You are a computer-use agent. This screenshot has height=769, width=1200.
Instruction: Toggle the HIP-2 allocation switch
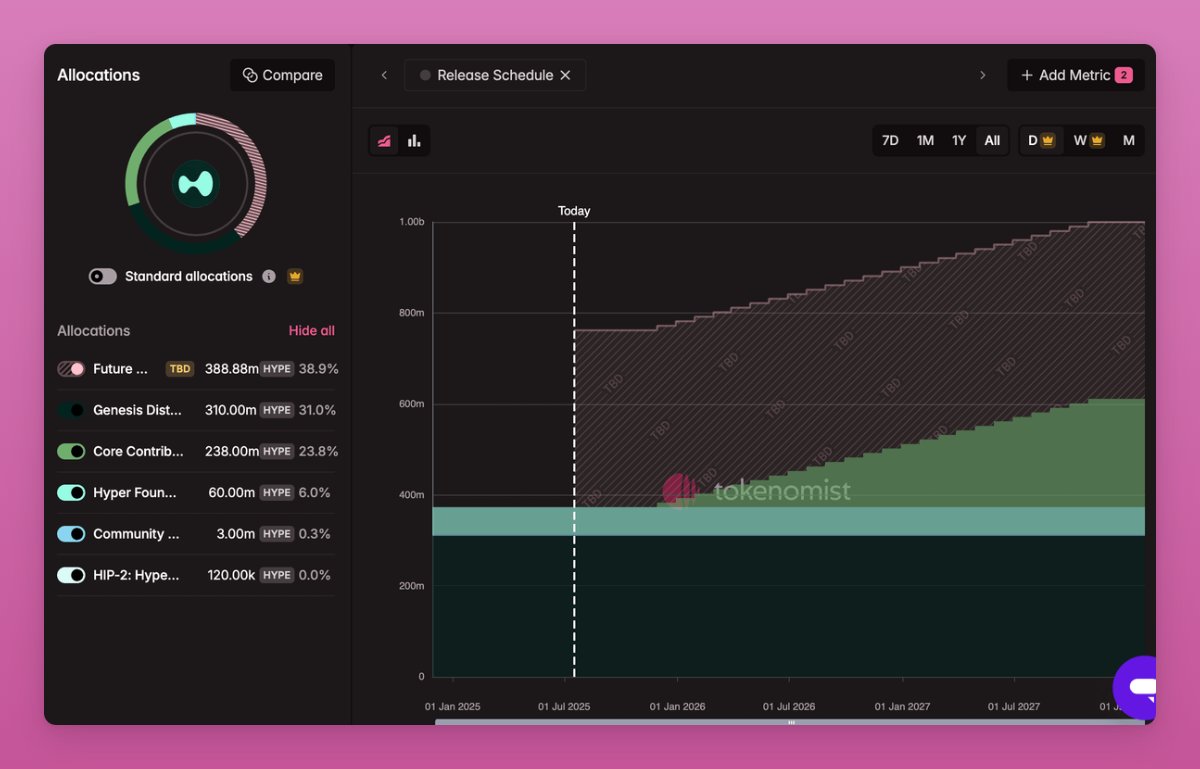point(71,575)
